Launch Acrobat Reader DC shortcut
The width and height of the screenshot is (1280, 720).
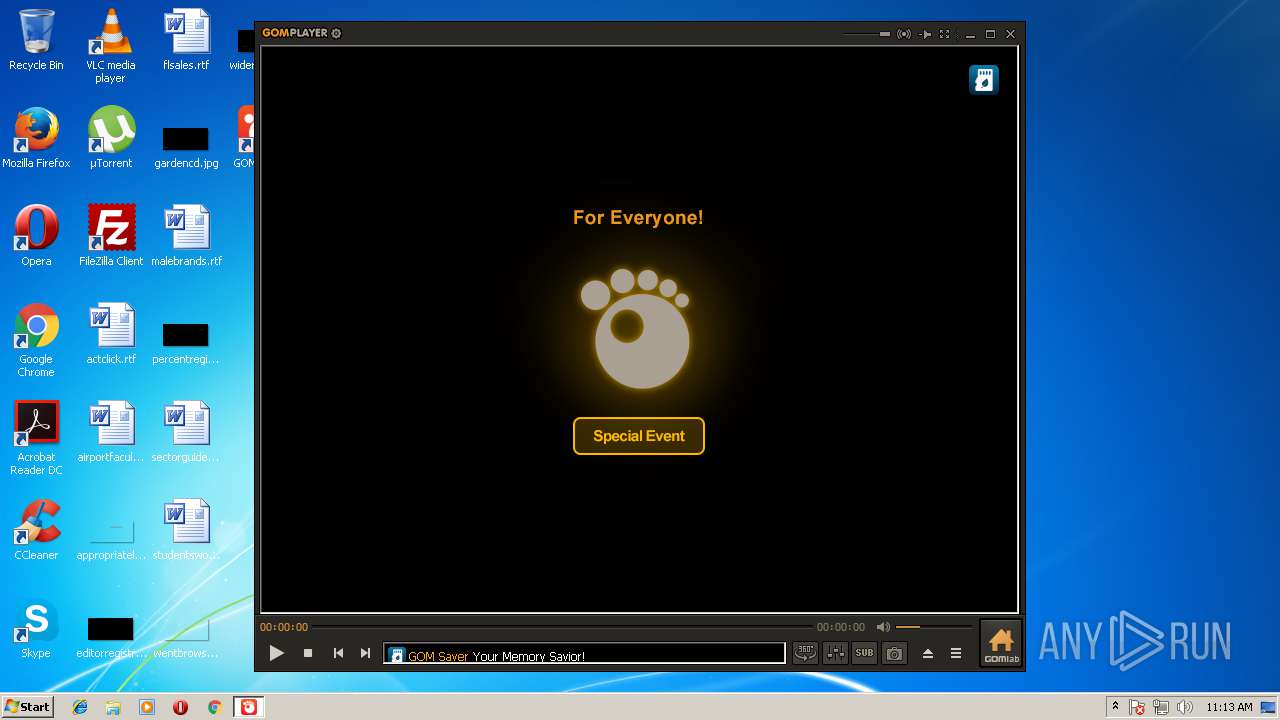36,438
